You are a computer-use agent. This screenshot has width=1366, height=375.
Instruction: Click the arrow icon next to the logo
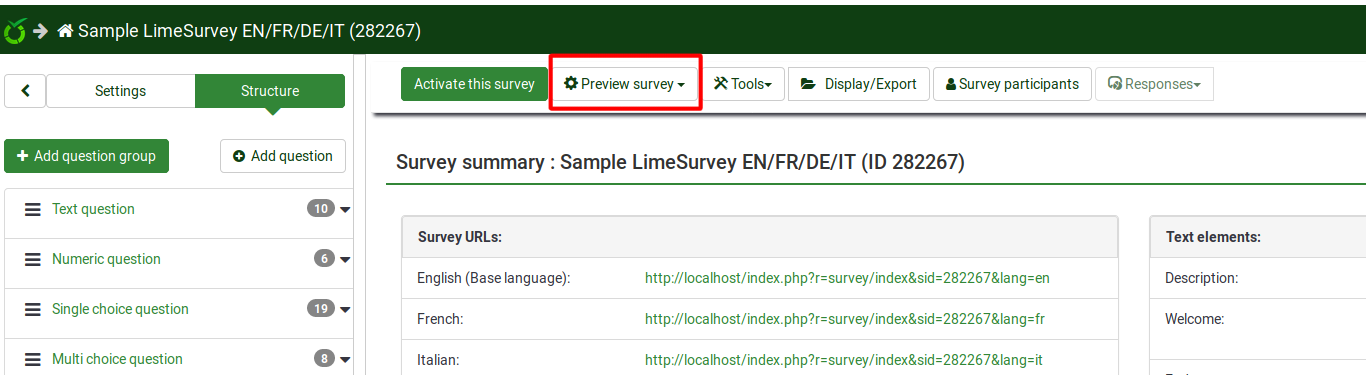coord(41,31)
